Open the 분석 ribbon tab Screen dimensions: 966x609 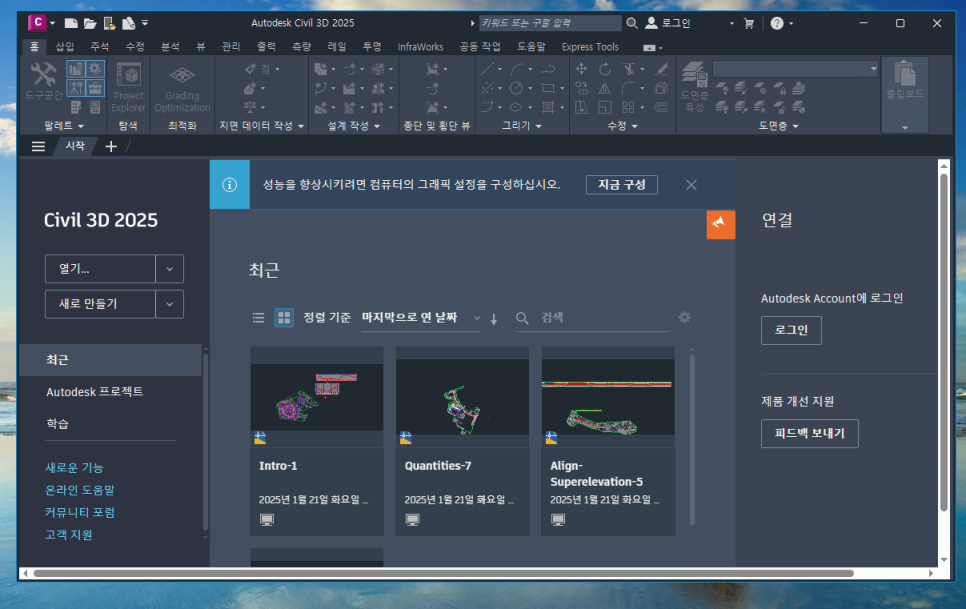170,47
